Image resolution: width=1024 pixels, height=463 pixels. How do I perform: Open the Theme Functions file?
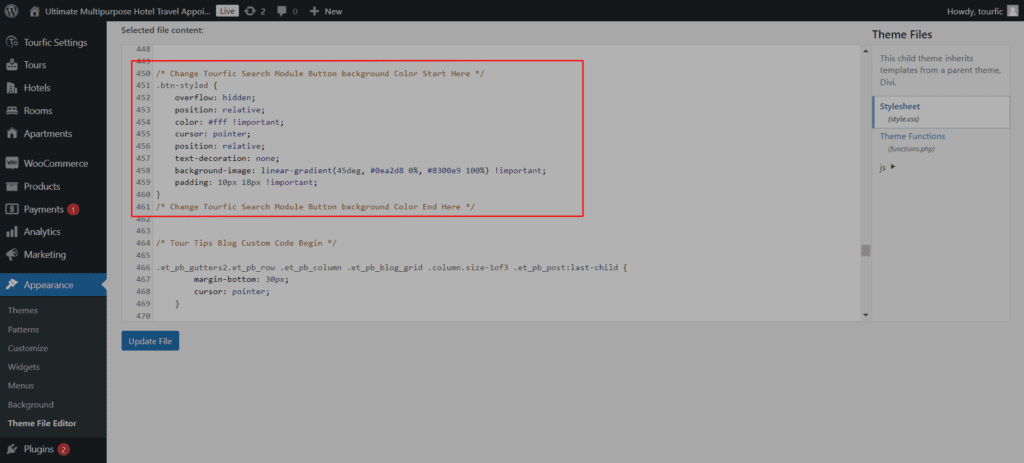coord(912,136)
